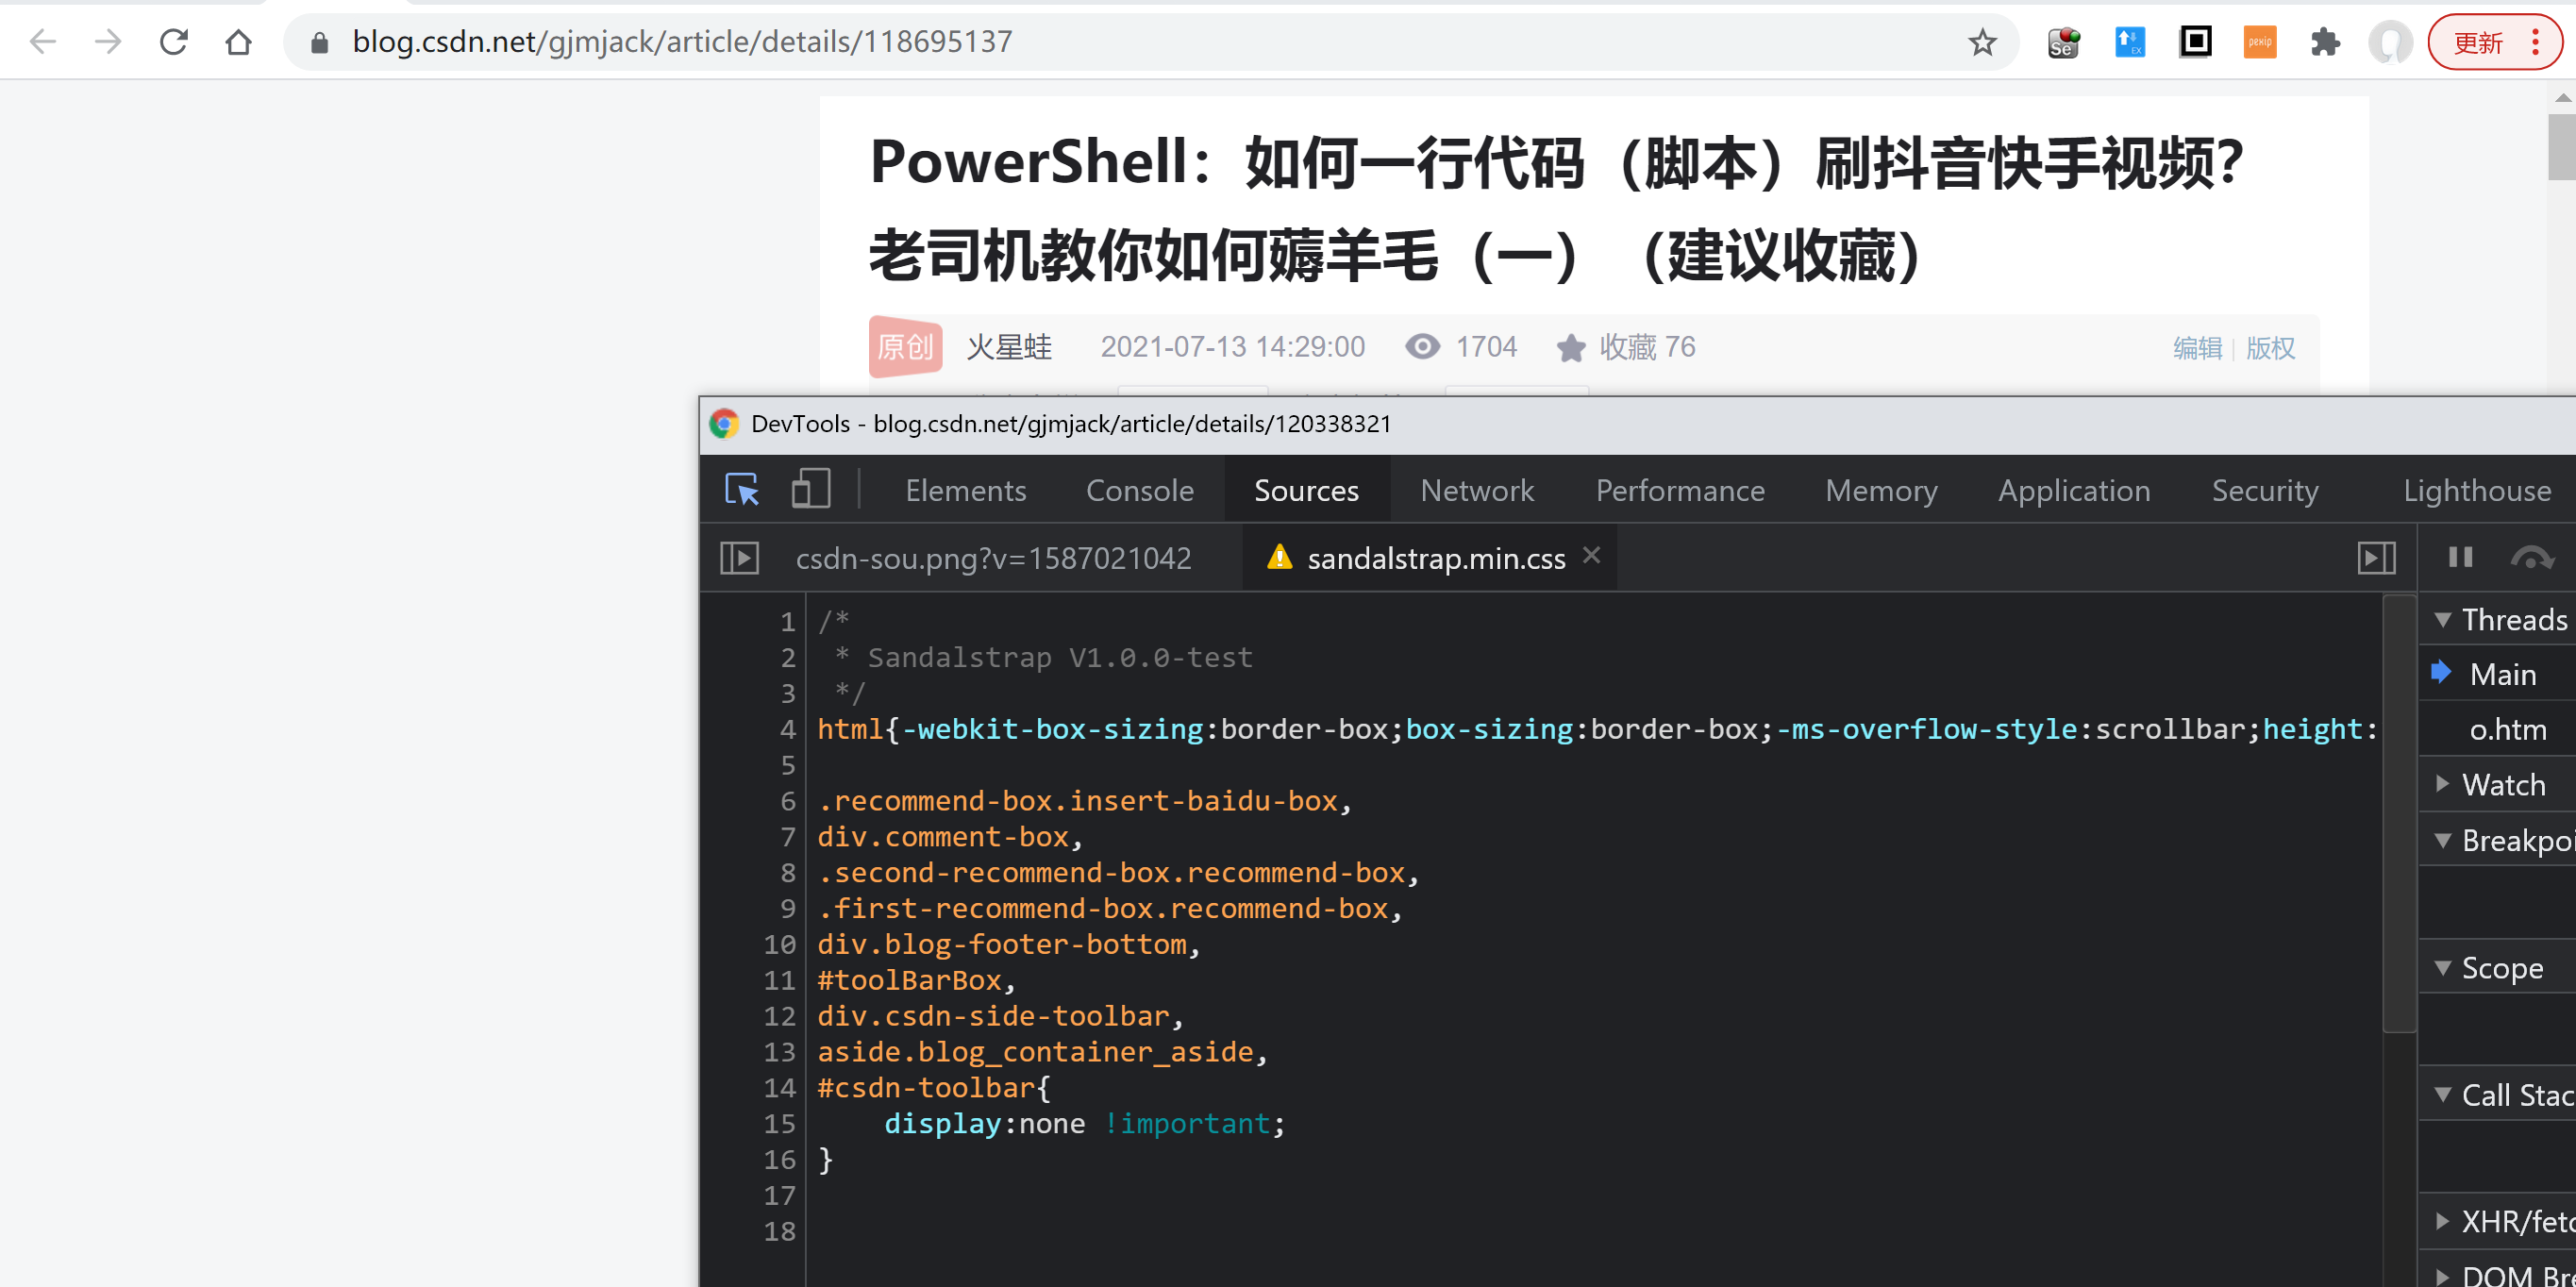
Task: Show the Sources navigator pane
Action: [x=739, y=558]
